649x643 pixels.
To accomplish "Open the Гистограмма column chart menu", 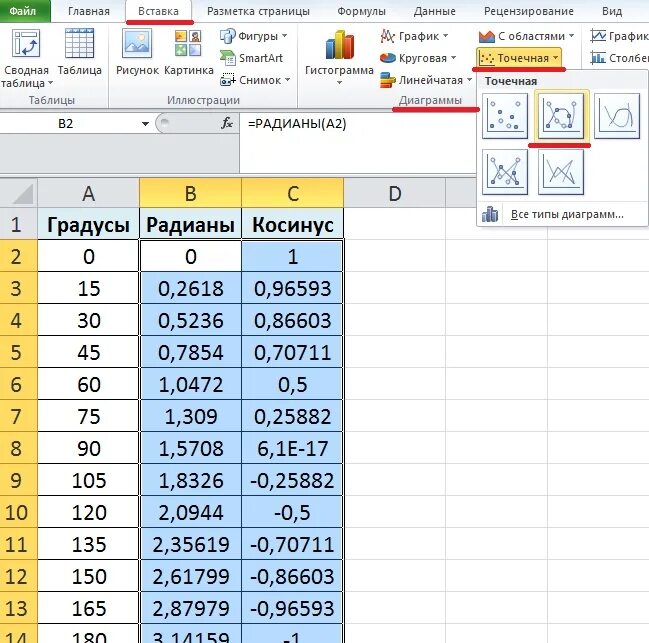I will (x=339, y=56).
